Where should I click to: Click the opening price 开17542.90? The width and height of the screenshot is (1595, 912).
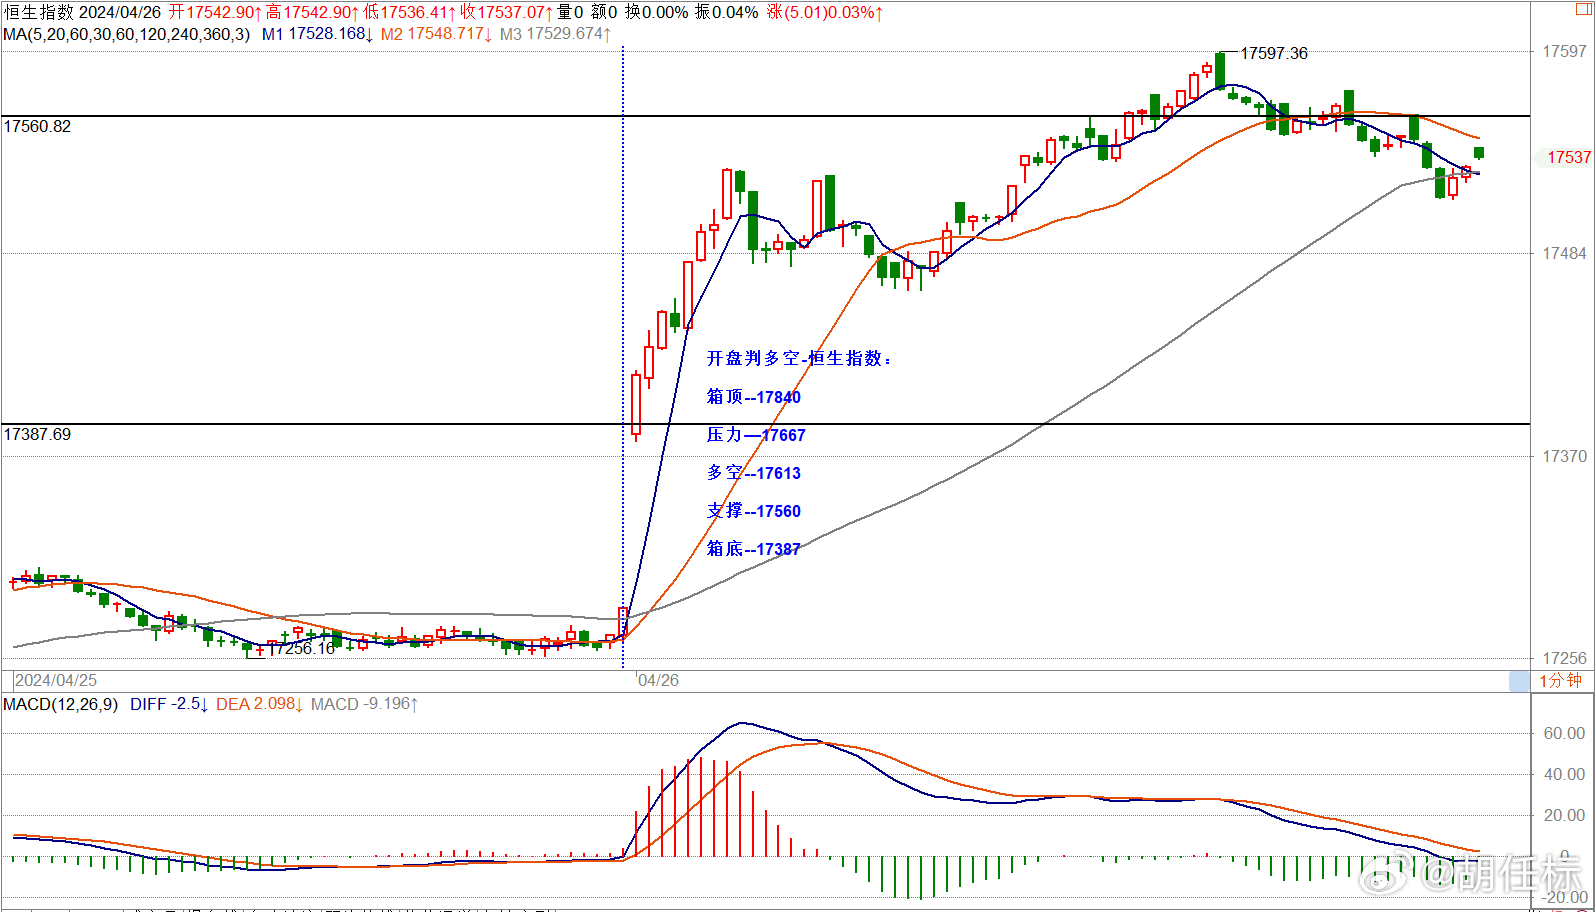click(x=215, y=12)
